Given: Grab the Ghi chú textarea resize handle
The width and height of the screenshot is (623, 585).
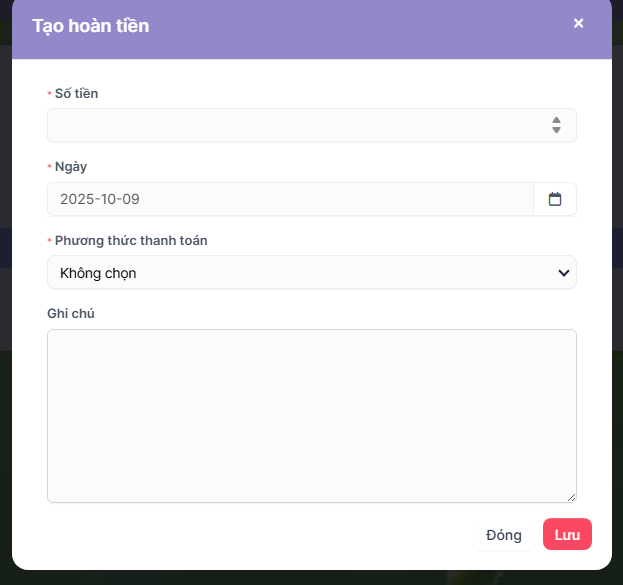Looking at the screenshot, I should (x=572, y=497).
